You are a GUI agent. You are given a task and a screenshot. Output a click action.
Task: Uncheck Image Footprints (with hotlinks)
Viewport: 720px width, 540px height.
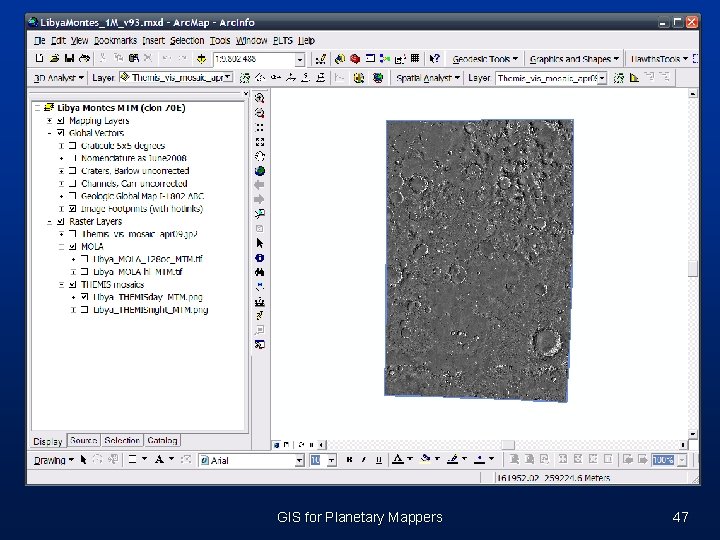73,208
